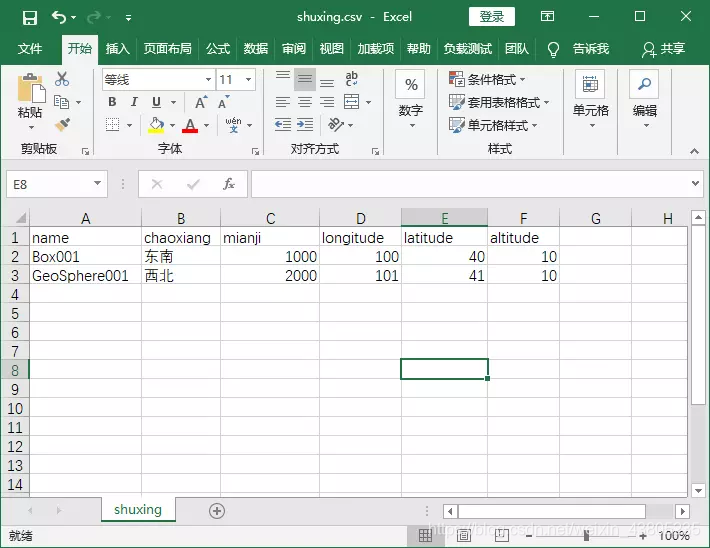
Task: Open the 等线 font name dropdown
Action: point(208,80)
